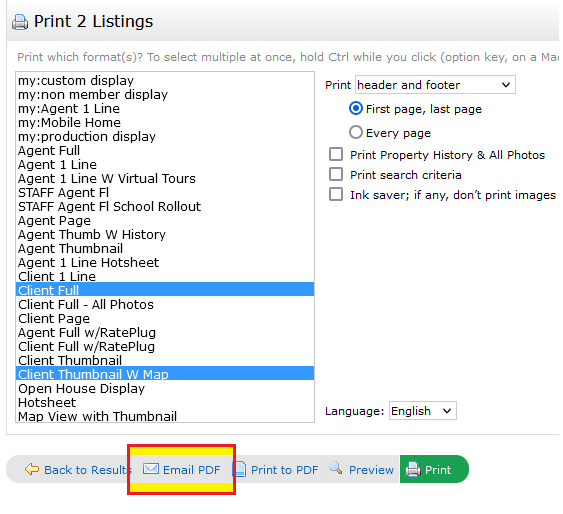
Task: Click the green Print button label
Action: 438,470
